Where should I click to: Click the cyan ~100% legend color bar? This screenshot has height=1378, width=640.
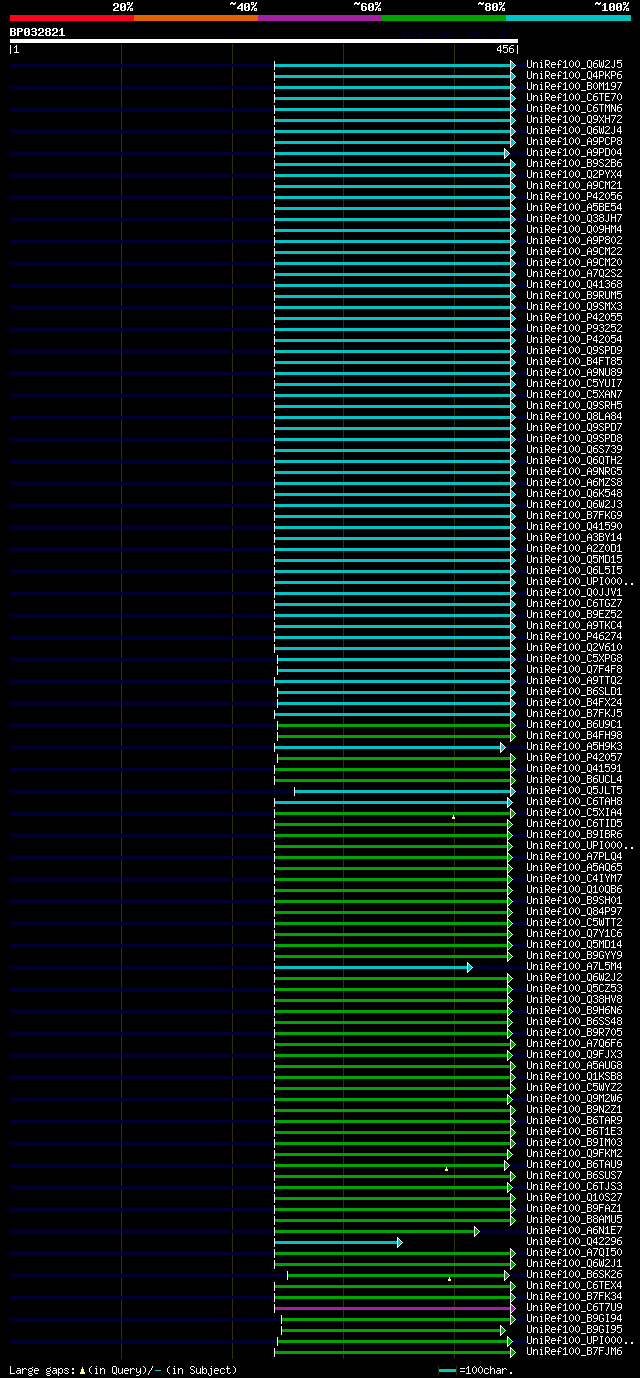pyautogui.click(x=567, y=18)
